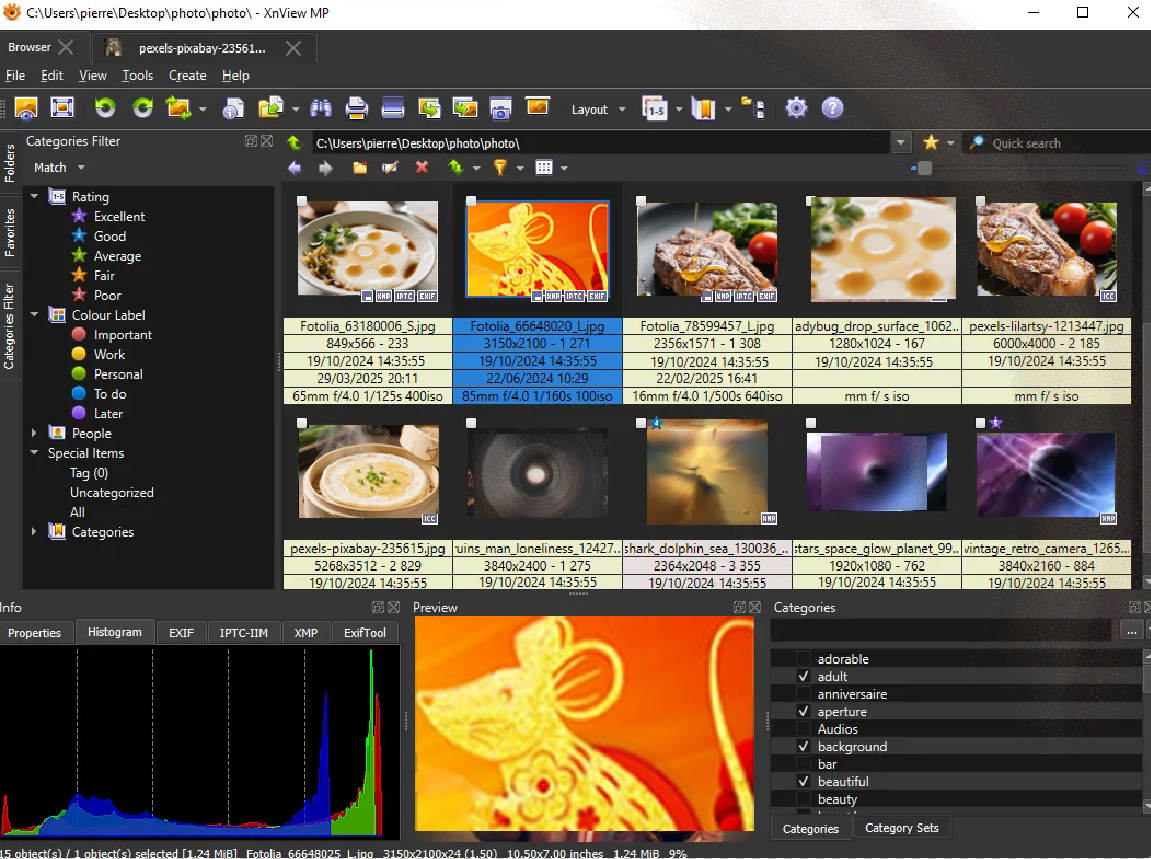Expand the People tree node

tap(34, 433)
